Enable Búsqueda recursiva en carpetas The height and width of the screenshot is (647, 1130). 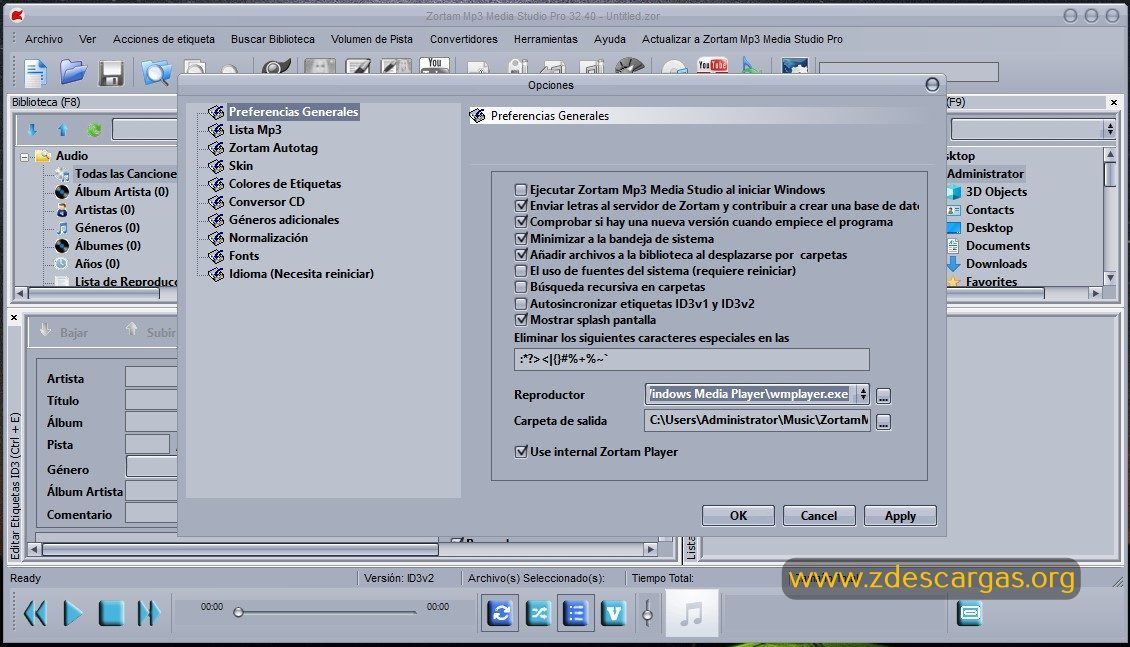click(x=520, y=287)
